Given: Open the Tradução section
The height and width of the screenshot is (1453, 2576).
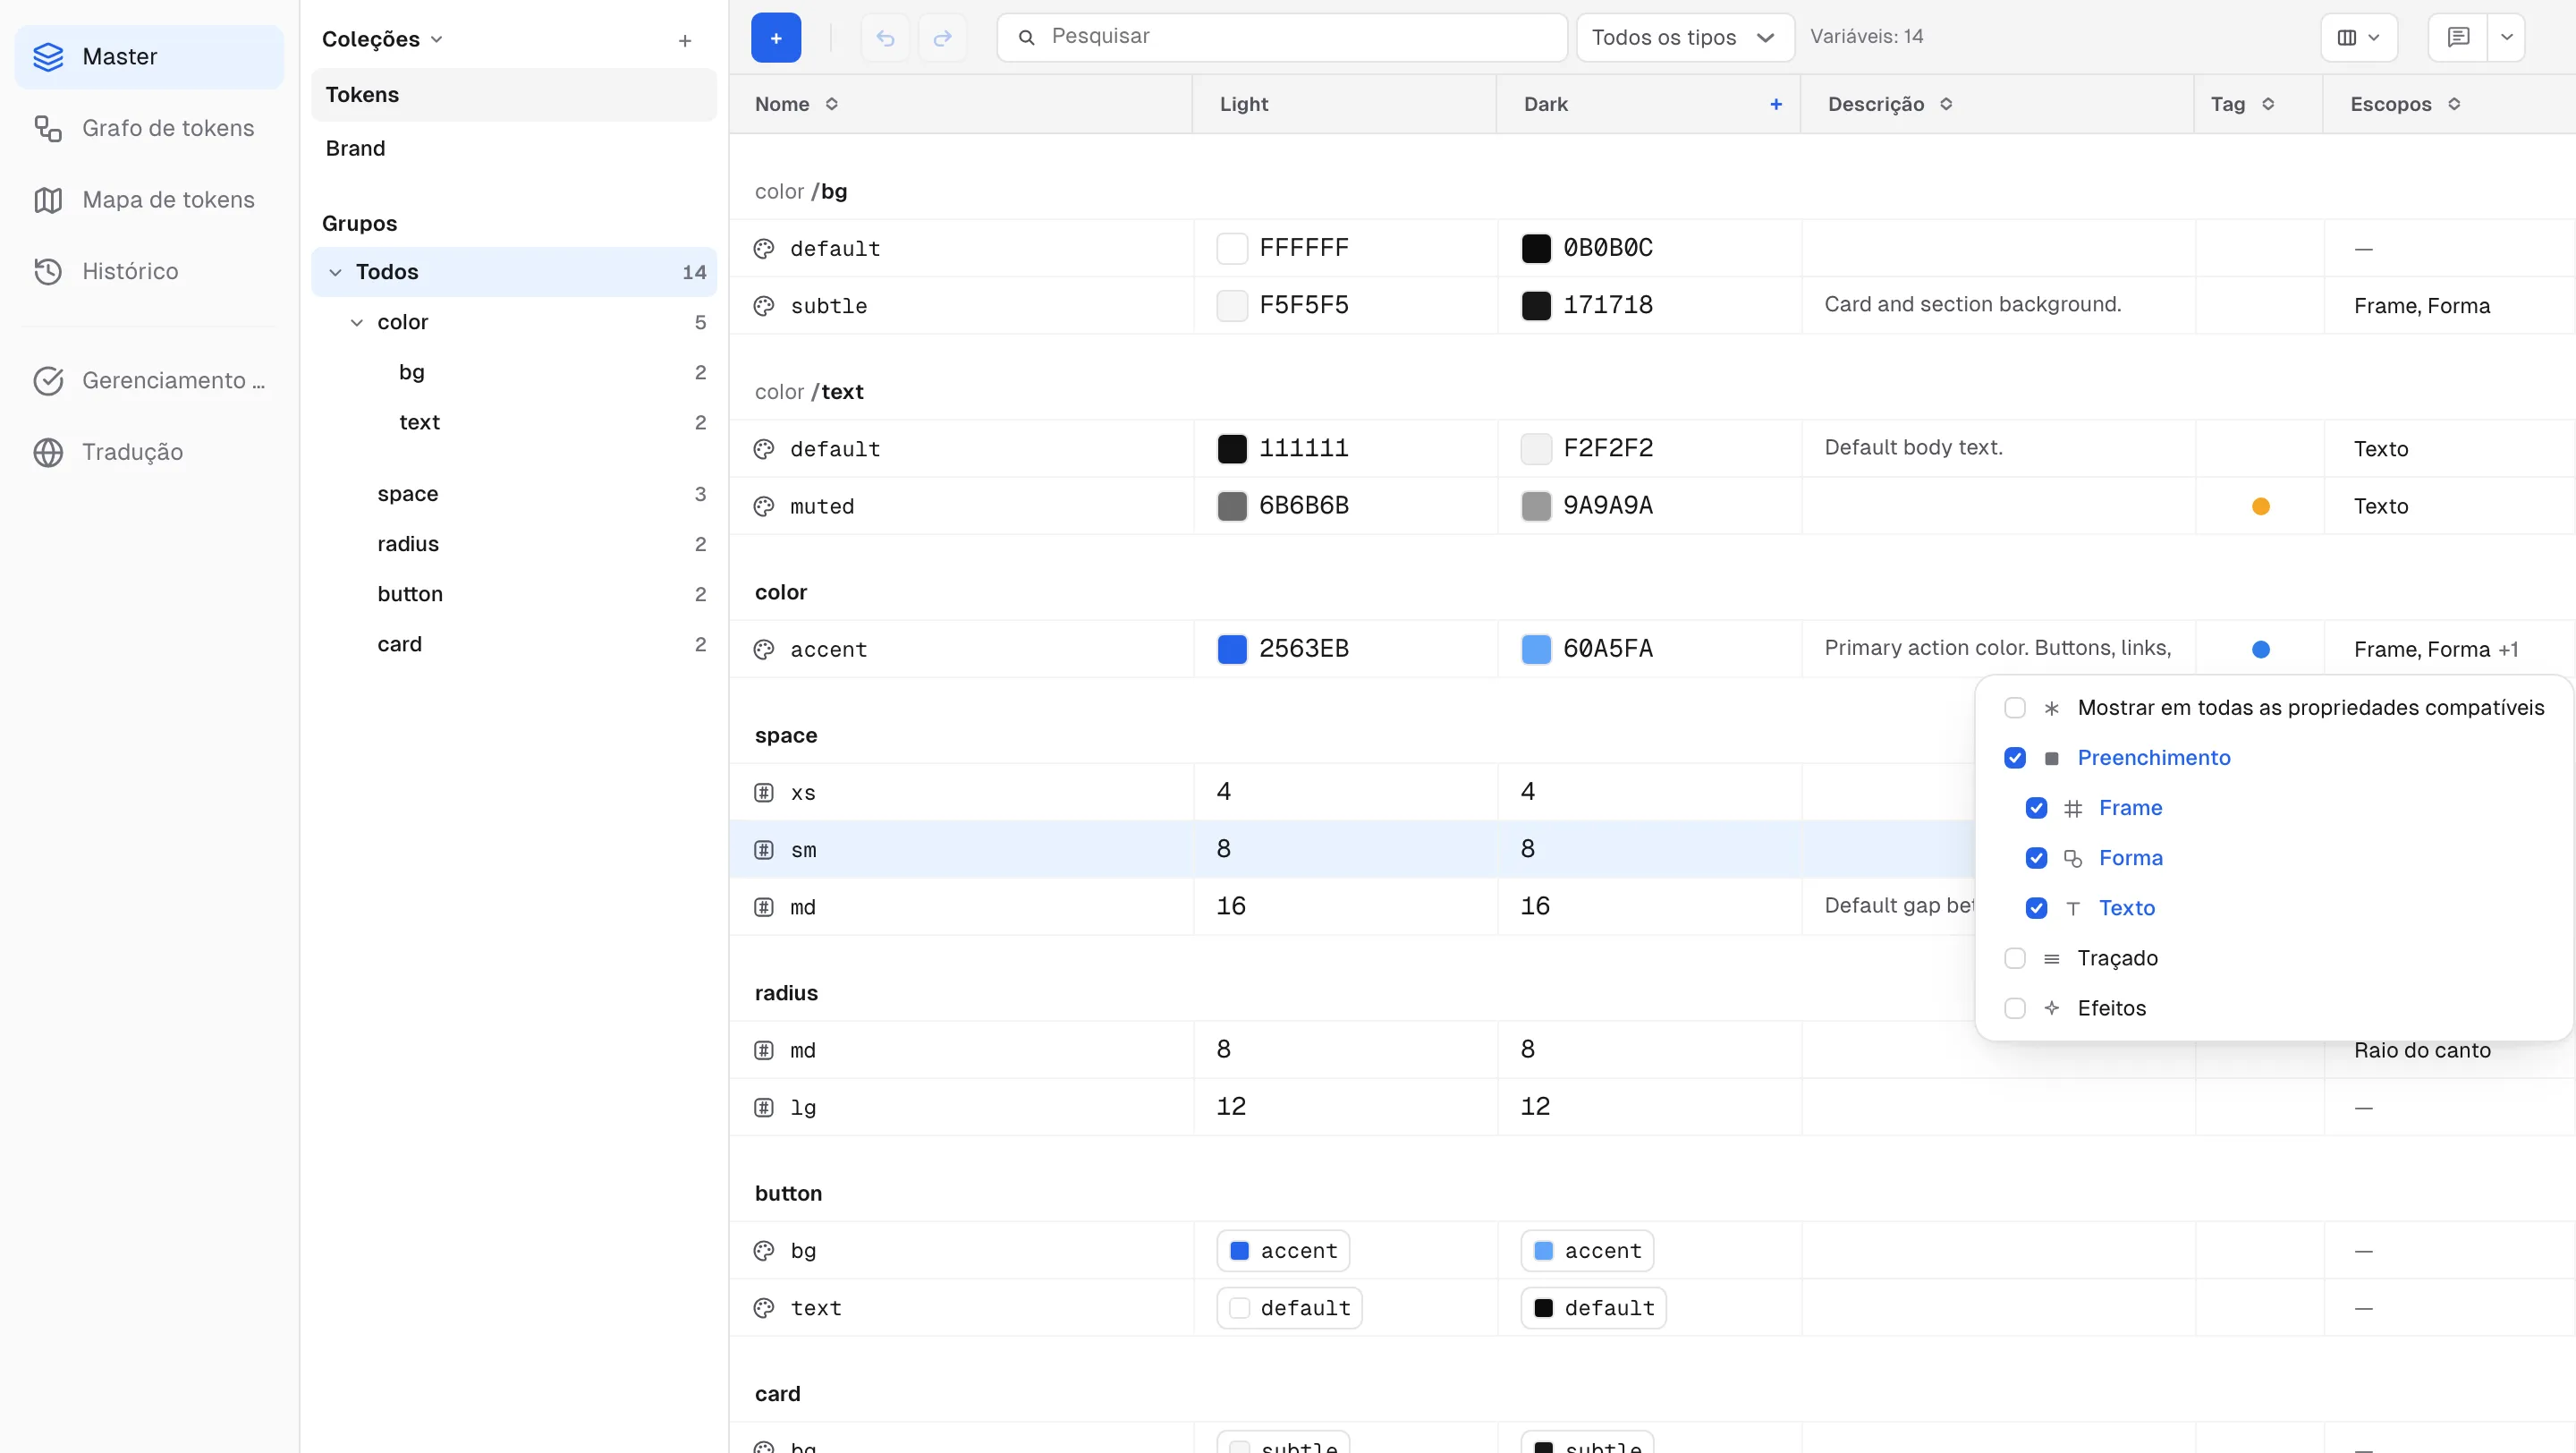Looking at the screenshot, I should (x=148, y=452).
